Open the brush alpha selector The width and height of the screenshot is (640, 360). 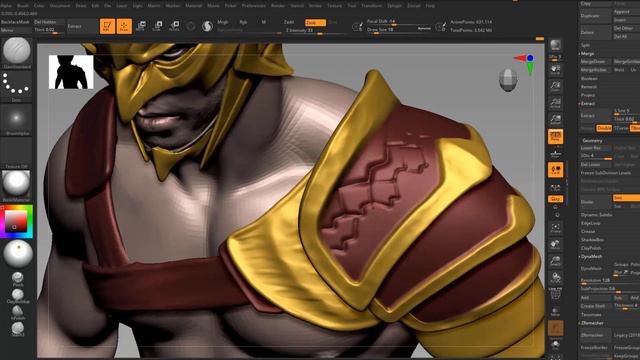coord(17,119)
